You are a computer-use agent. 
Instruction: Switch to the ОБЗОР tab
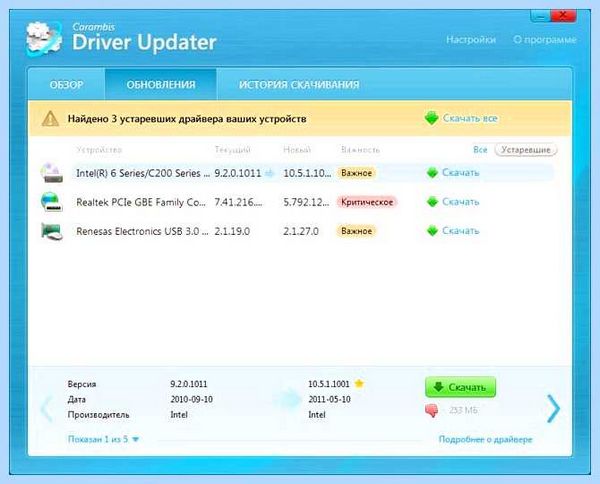(67, 85)
